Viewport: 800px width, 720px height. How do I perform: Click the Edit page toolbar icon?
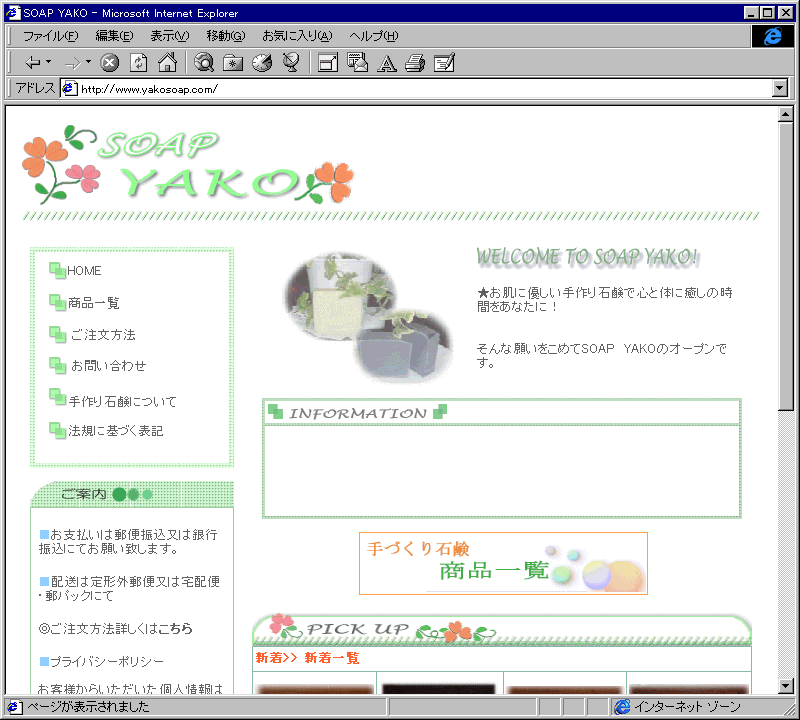(444, 63)
